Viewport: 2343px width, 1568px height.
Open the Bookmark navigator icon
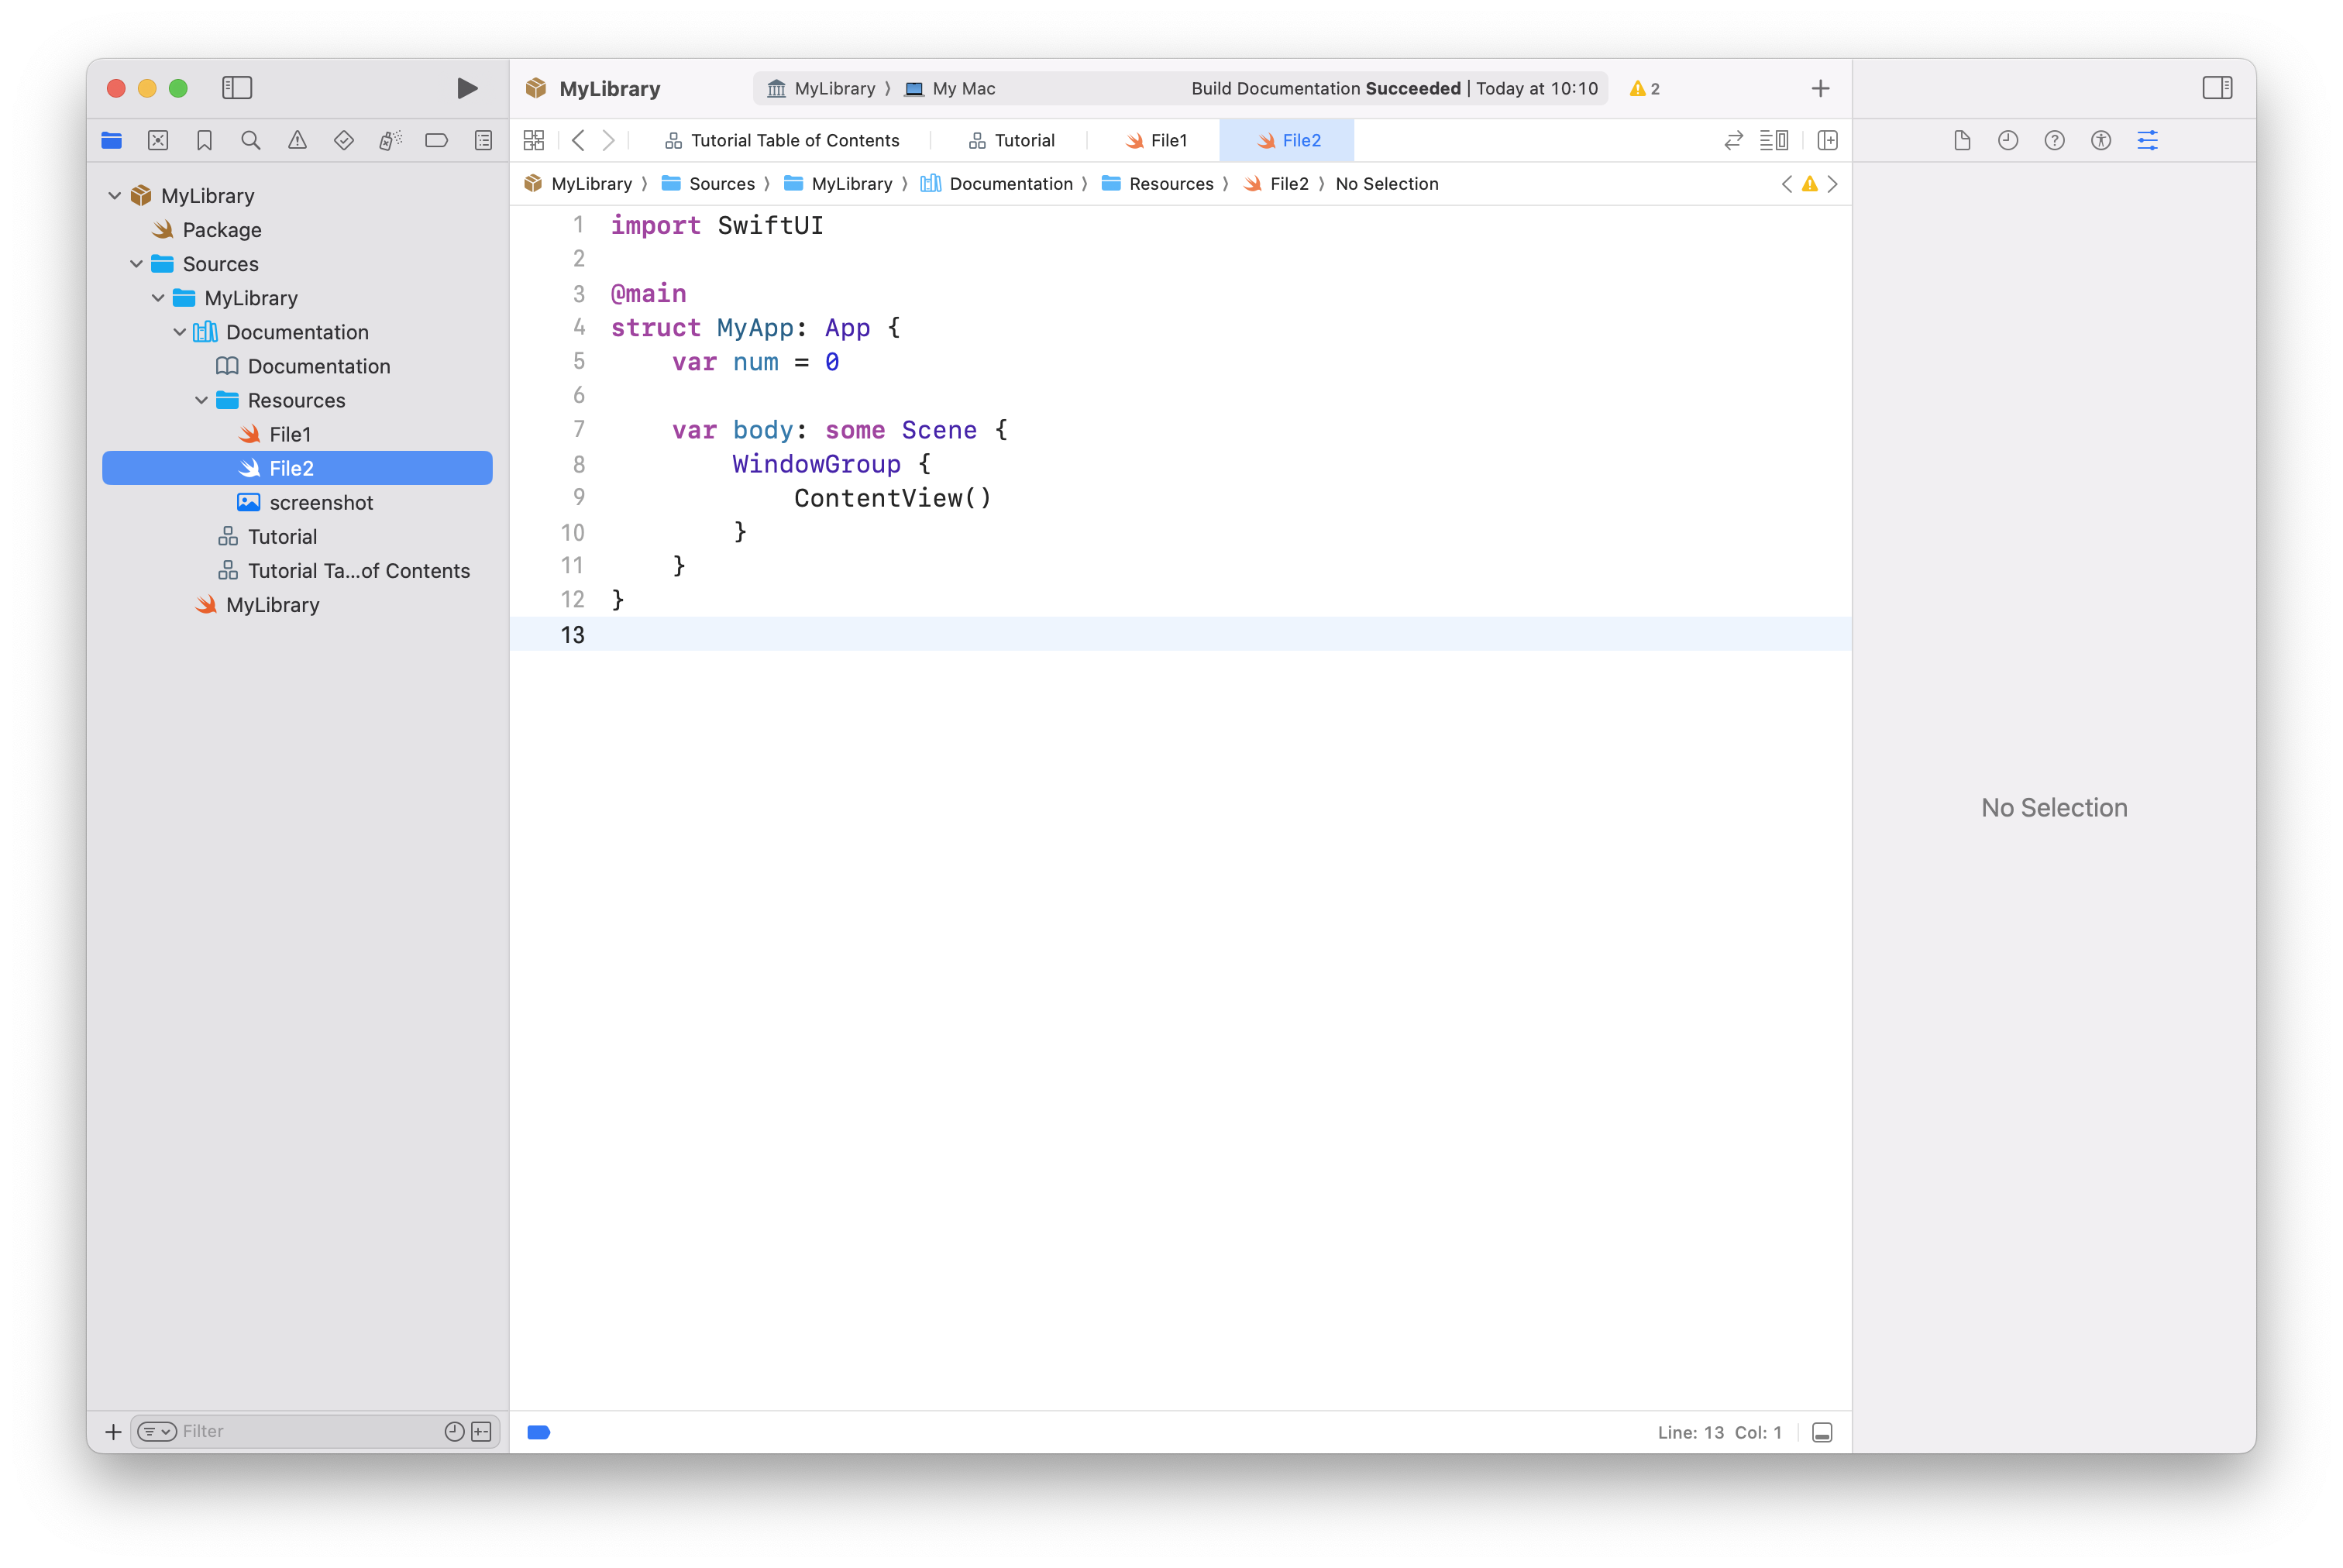tap(204, 141)
